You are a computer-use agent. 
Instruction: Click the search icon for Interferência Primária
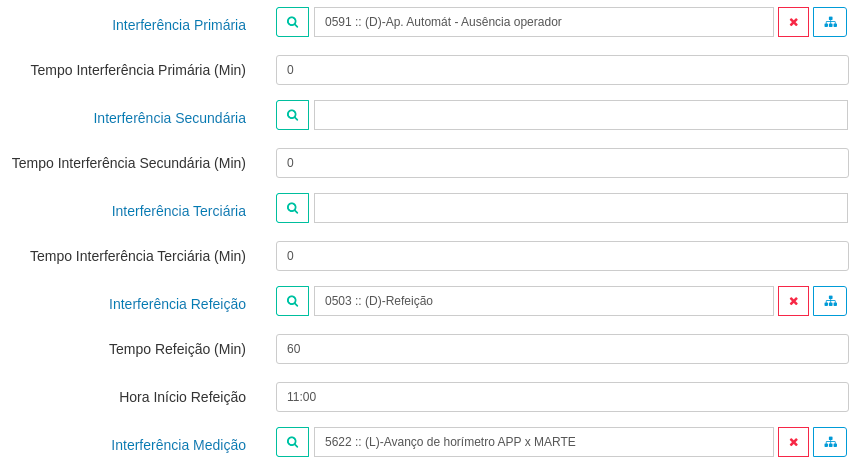[x=292, y=22]
